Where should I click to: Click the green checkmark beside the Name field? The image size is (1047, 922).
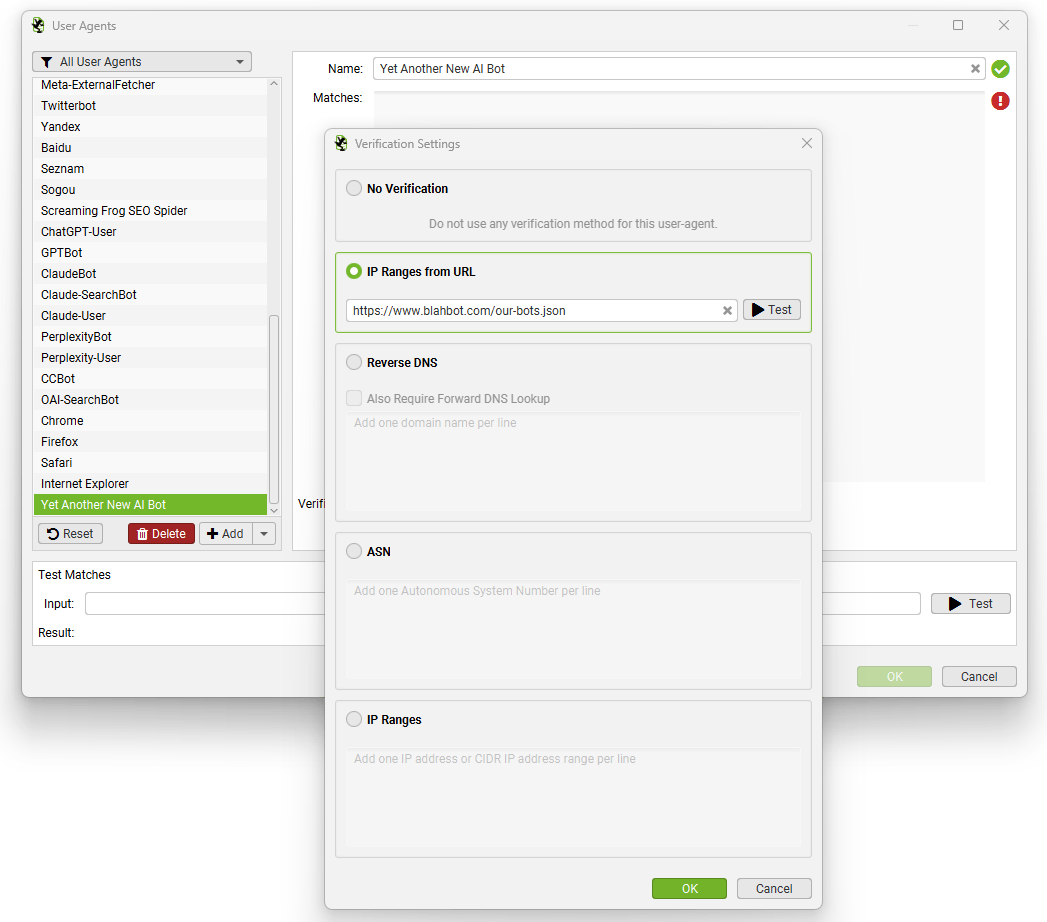1000,68
